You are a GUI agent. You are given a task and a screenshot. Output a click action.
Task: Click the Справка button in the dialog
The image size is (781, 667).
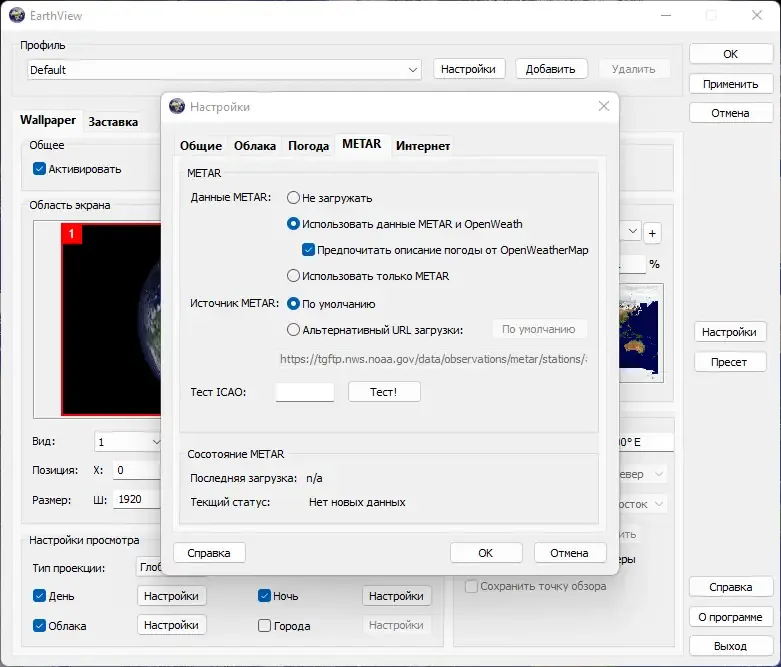pyautogui.click(x=209, y=552)
